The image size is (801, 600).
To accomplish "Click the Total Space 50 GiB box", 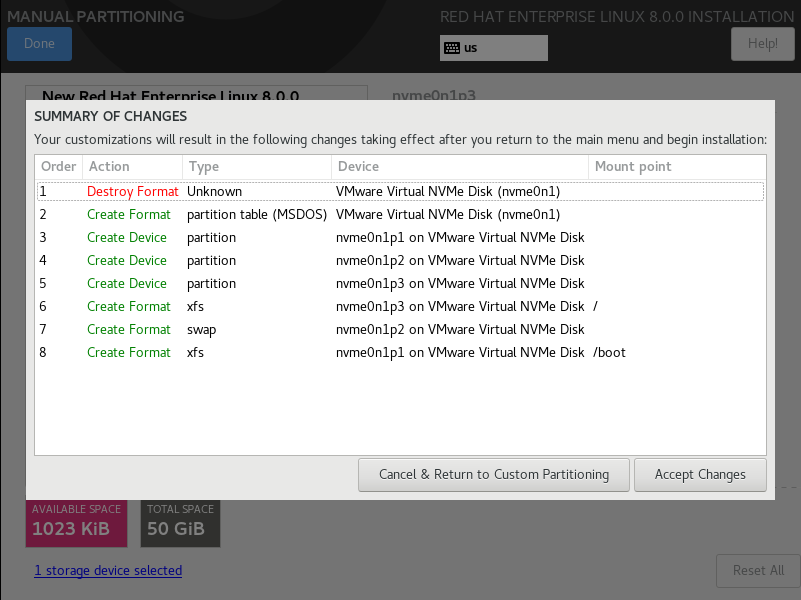I will 180,523.
